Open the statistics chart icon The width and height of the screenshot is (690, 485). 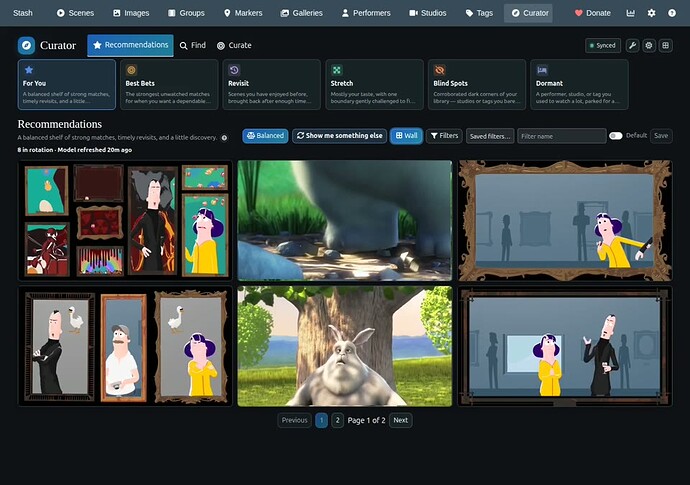(x=631, y=13)
